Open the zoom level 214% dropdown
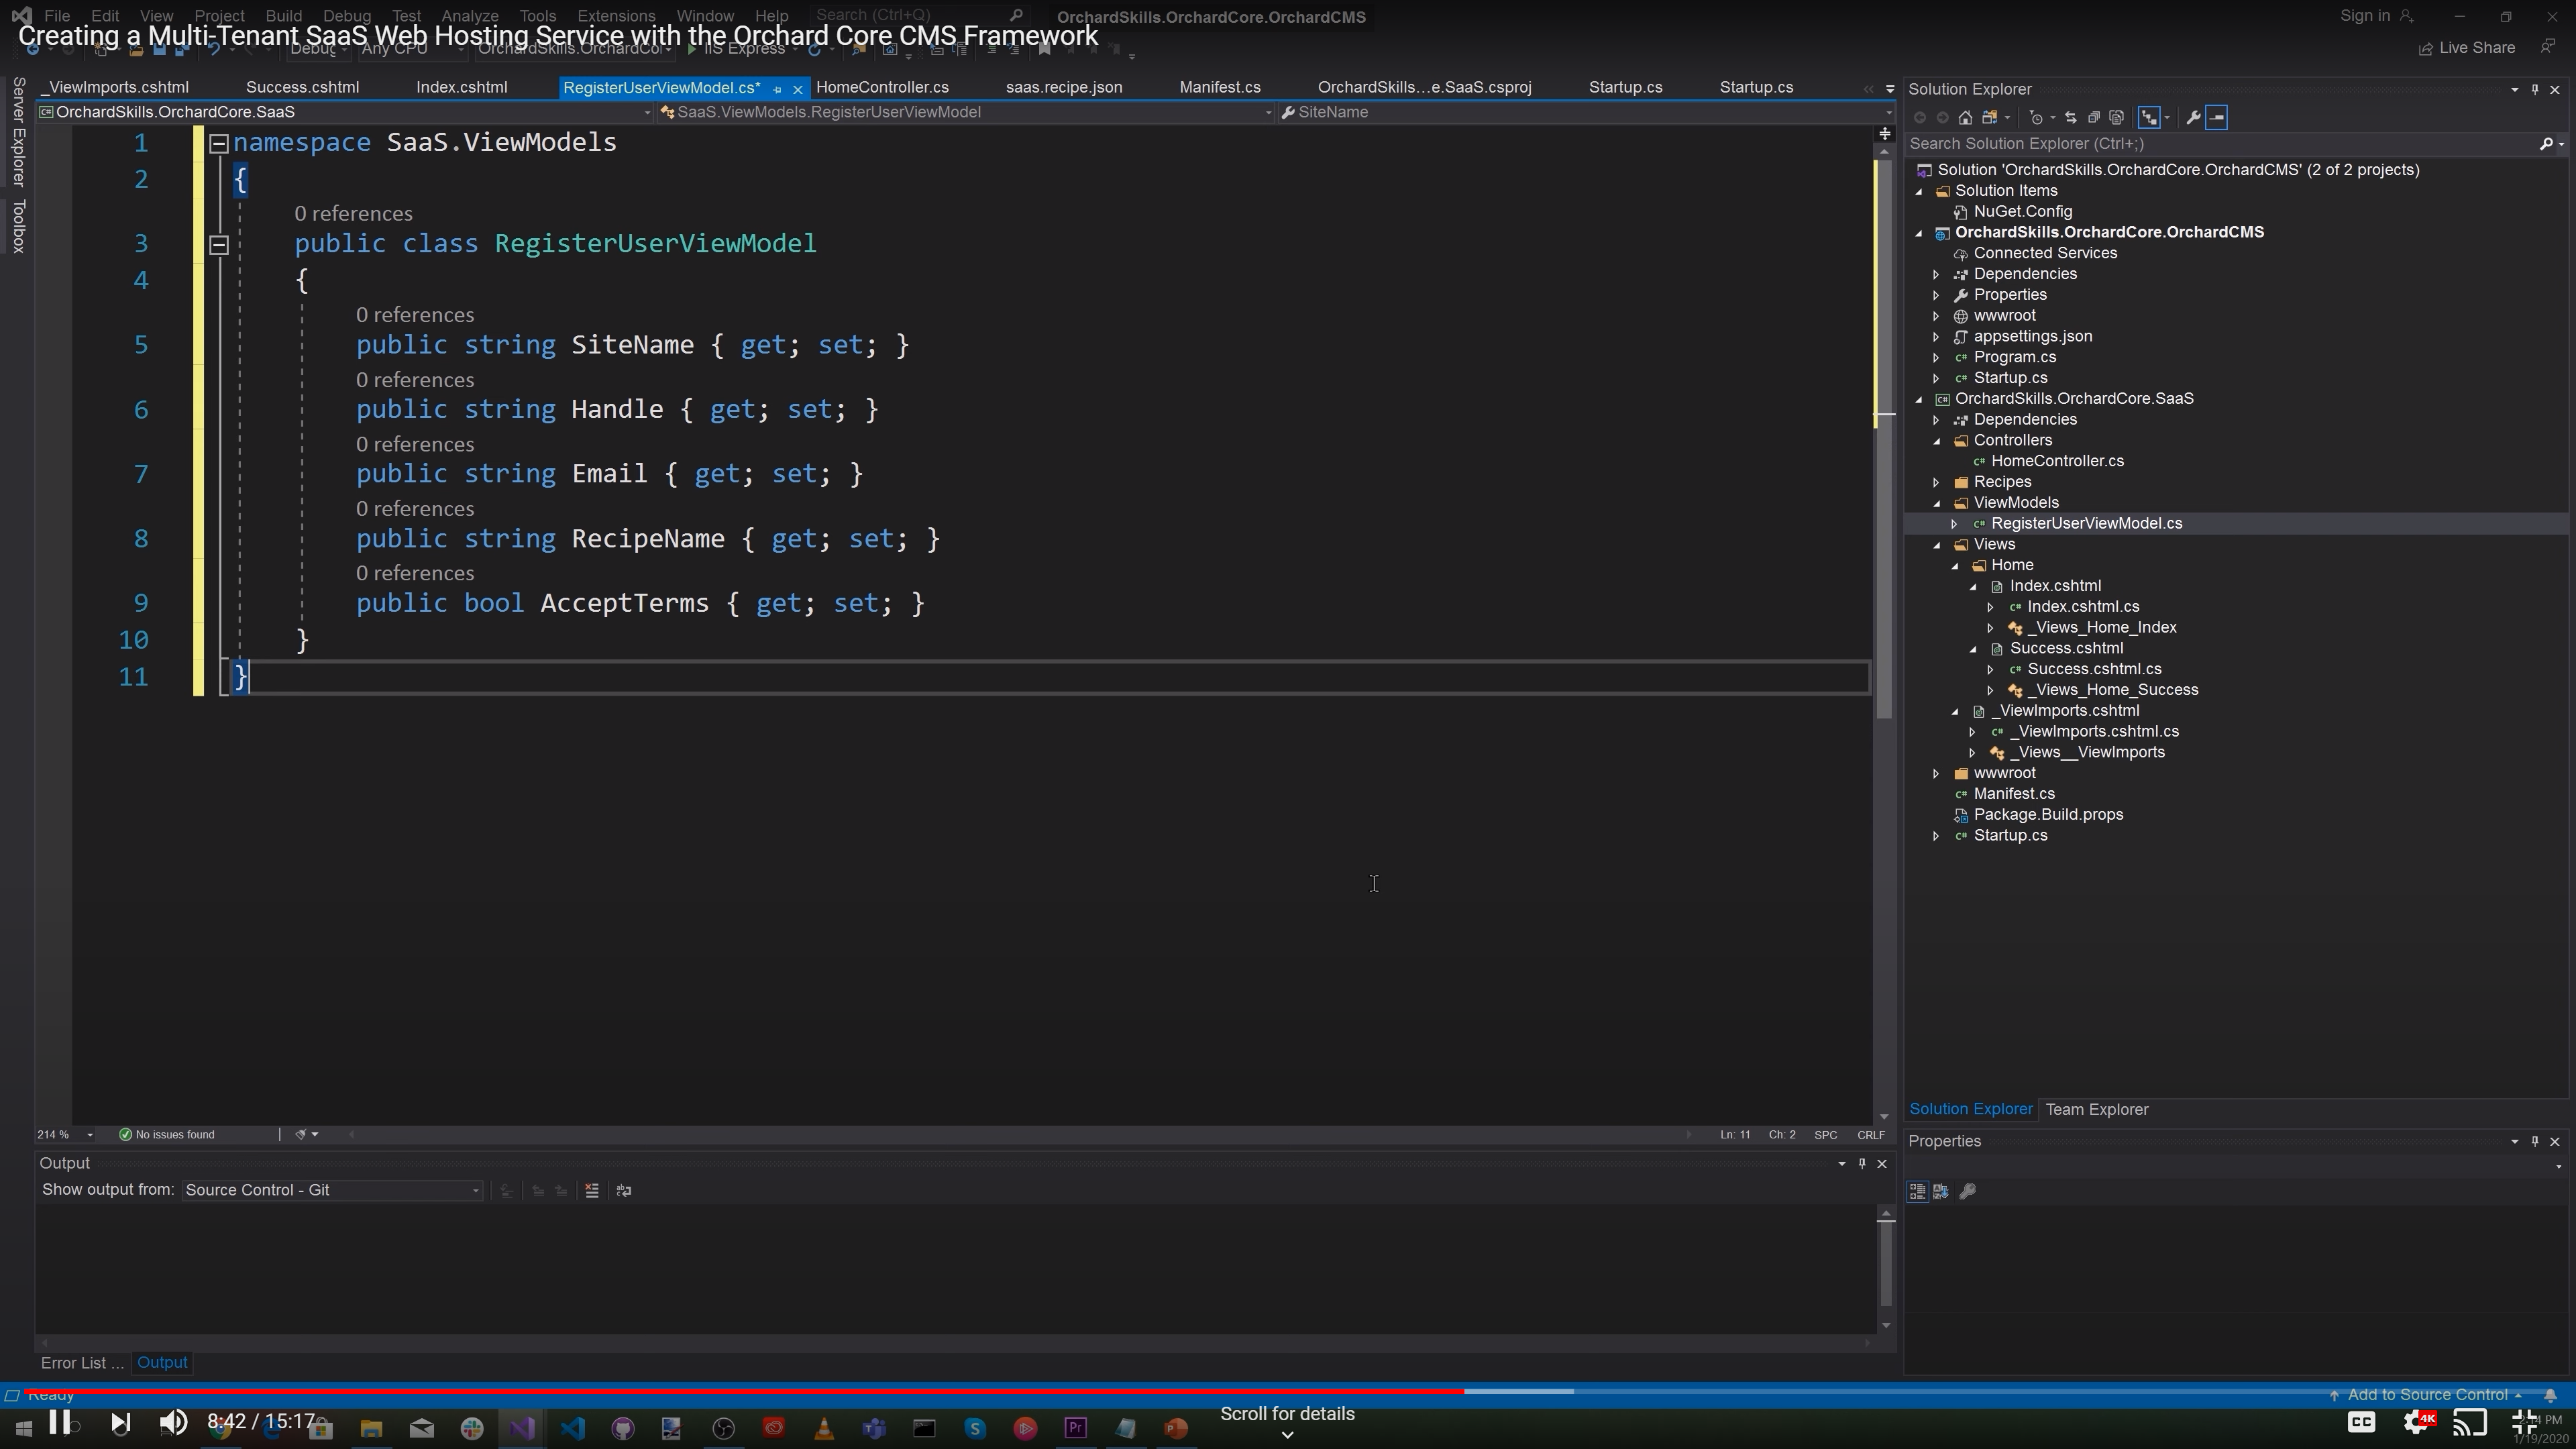Screen dimensions: 2576x1449 [90, 1135]
